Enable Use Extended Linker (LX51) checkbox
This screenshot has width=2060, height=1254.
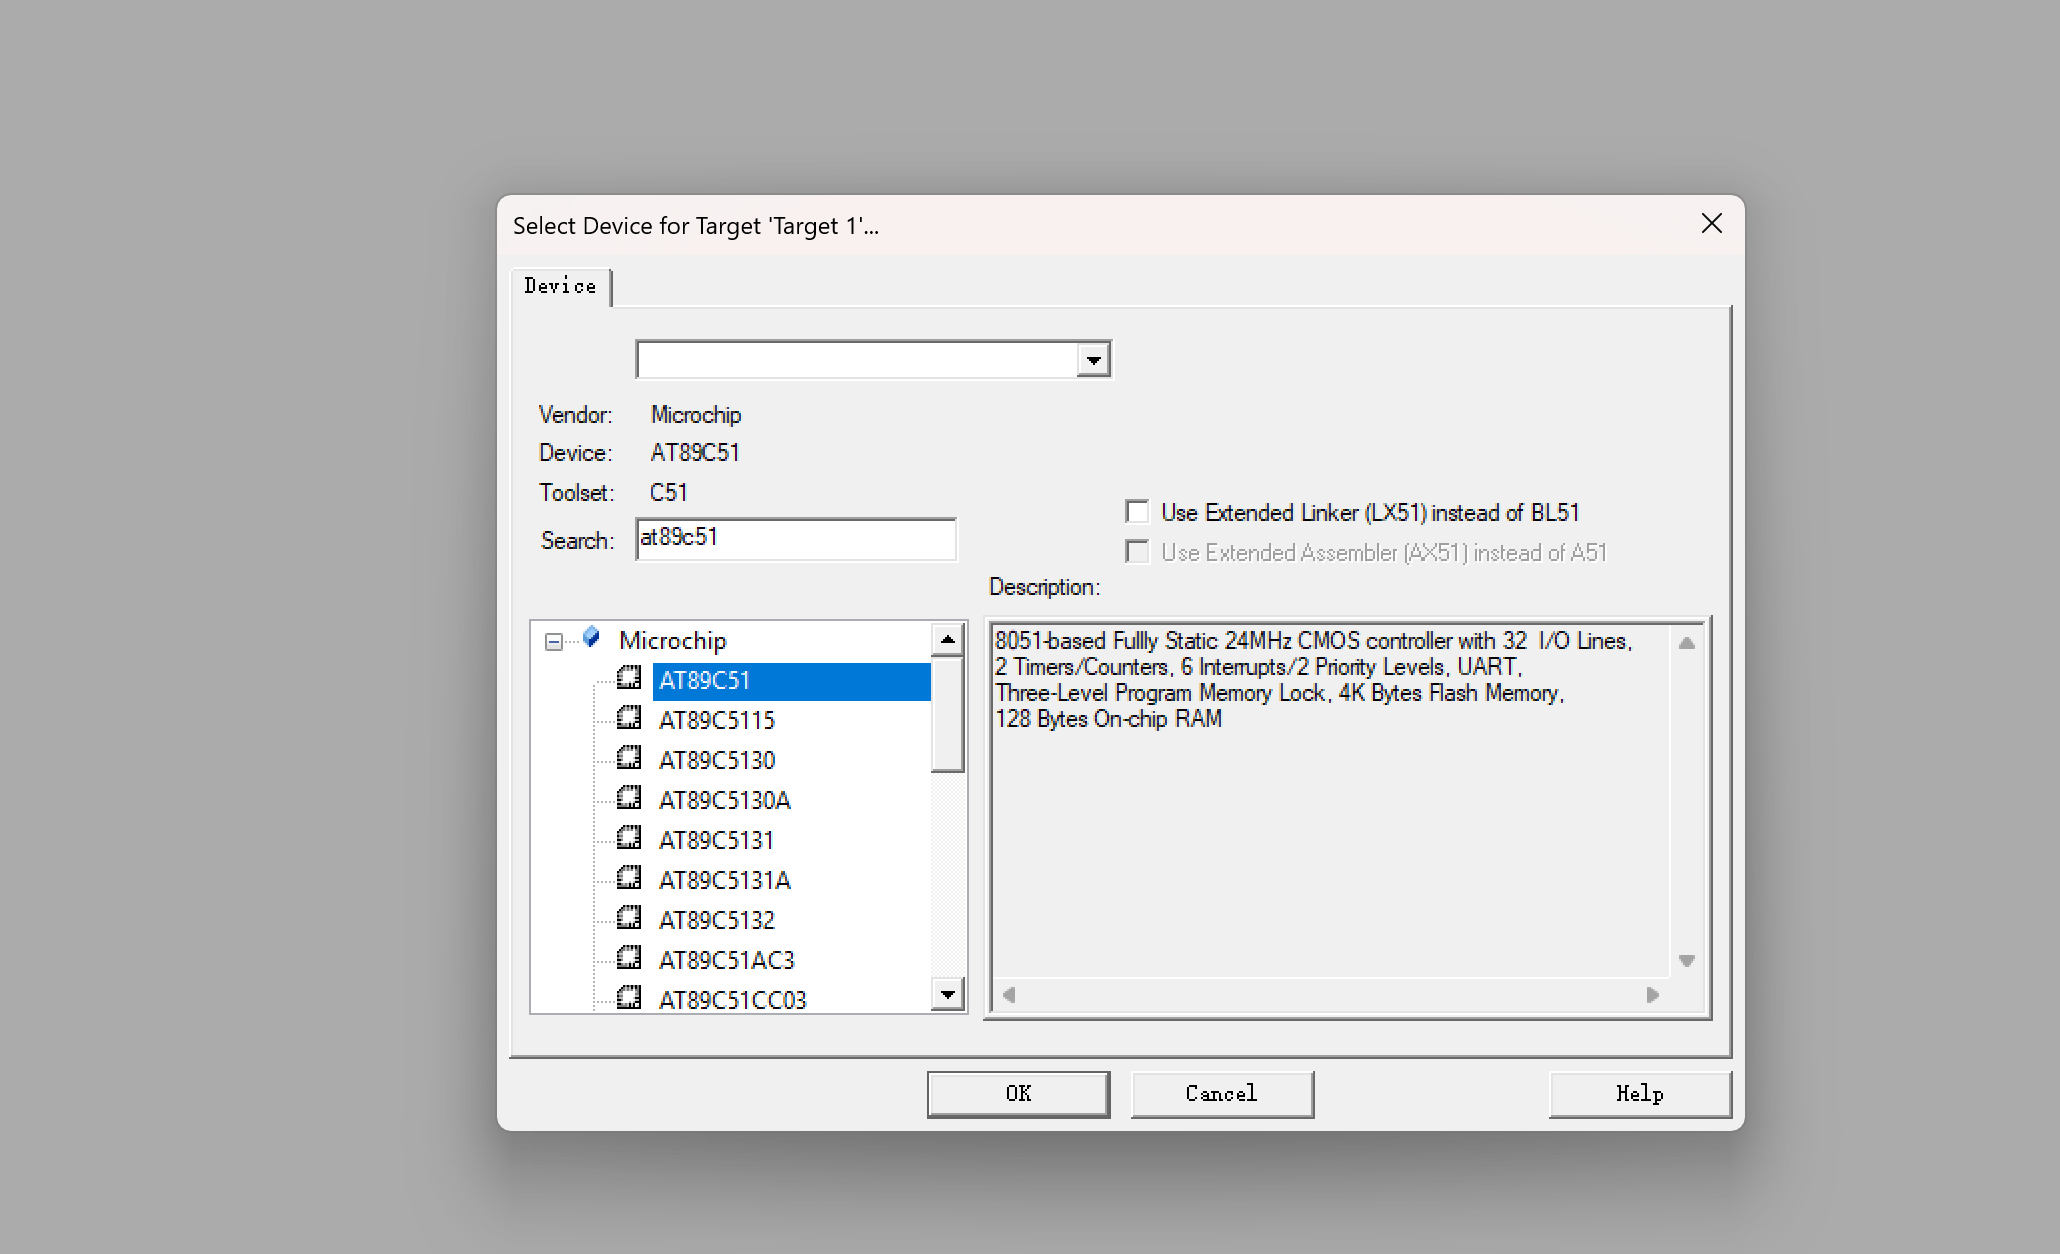click(x=1137, y=512)
